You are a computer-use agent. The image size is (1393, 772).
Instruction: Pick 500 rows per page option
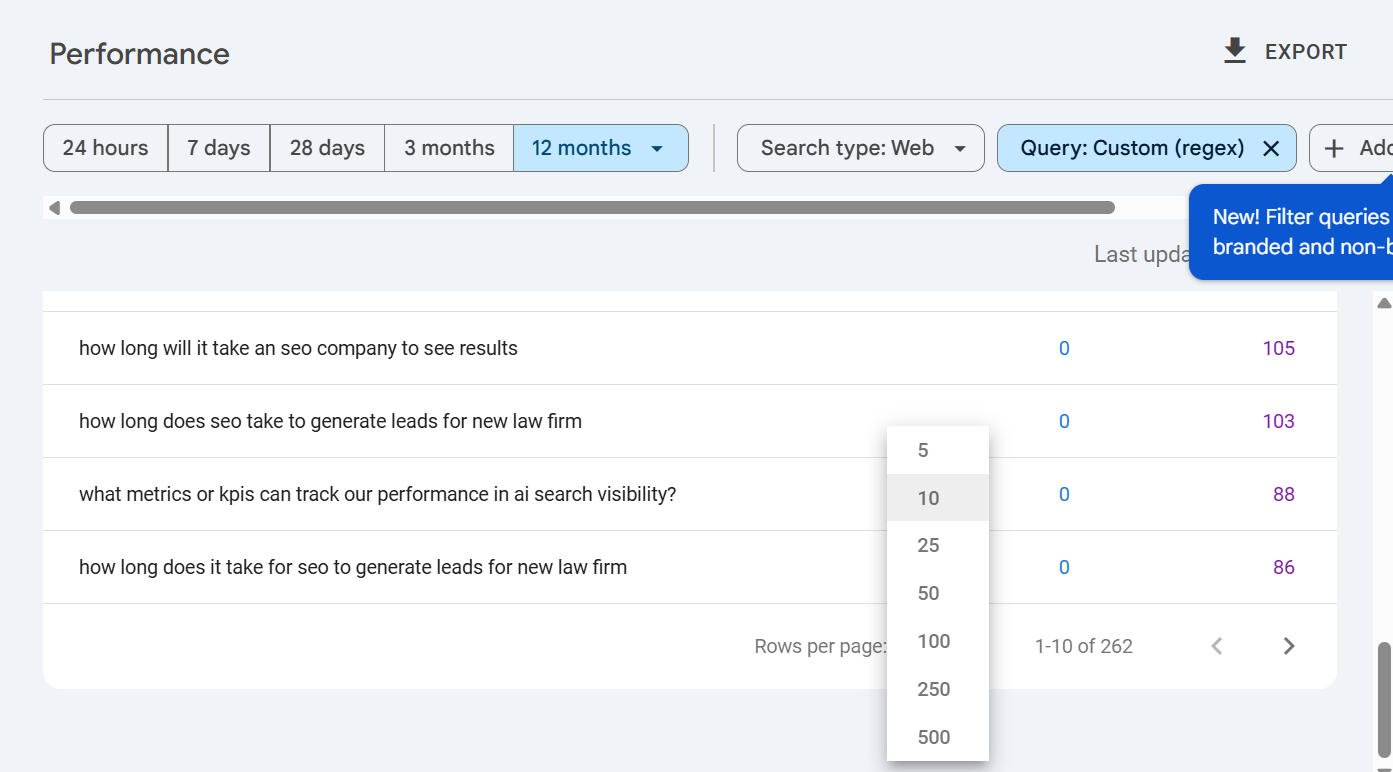(x=934, y=738)
